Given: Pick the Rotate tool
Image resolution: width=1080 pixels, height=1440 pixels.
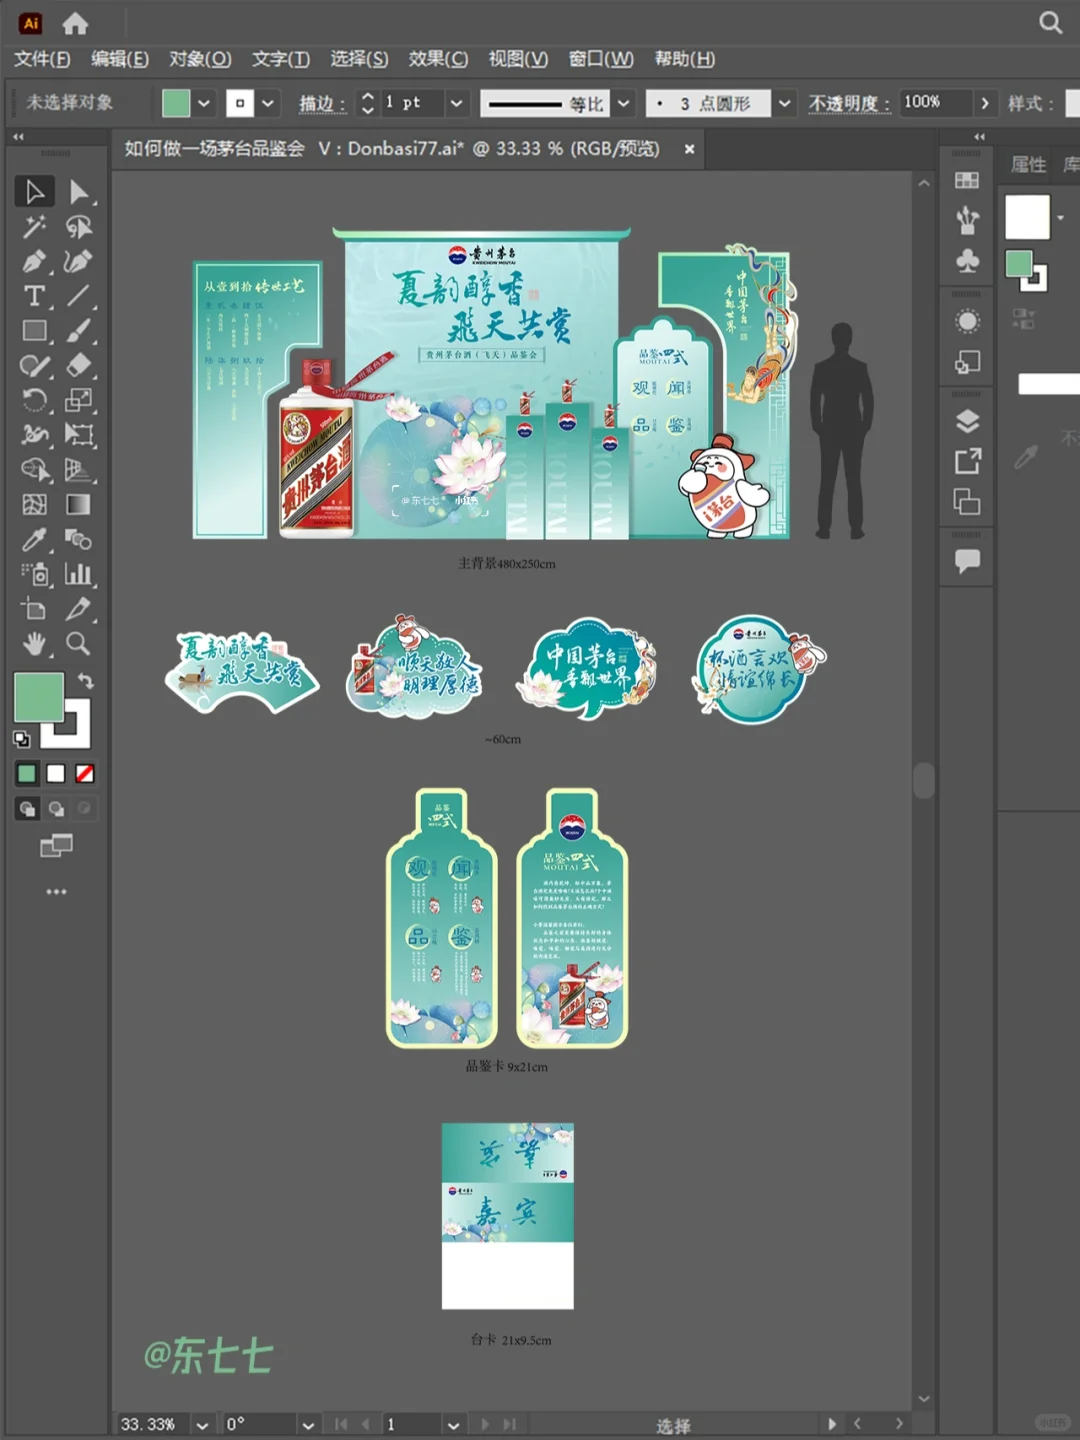Looking at the screenshot, I should (34, 400).
